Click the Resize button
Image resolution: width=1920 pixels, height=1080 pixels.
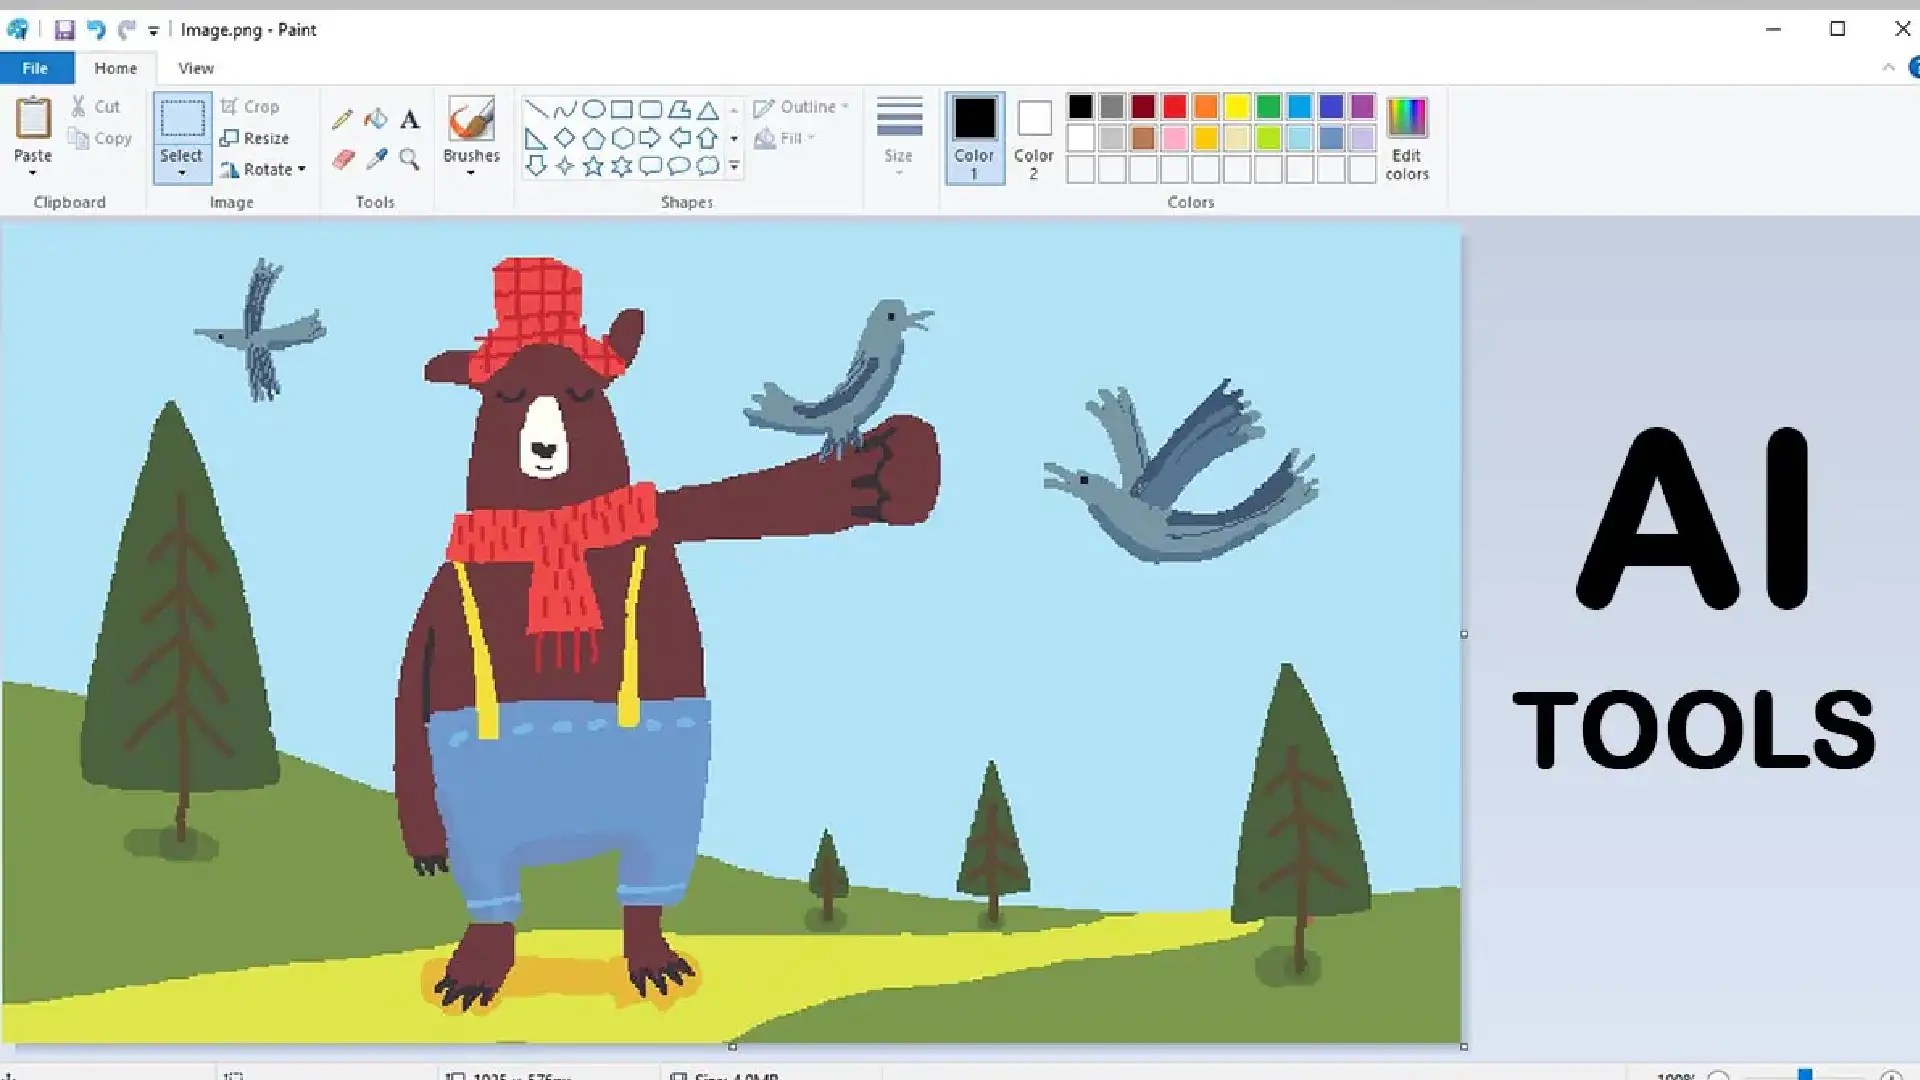tap(256, 138)
